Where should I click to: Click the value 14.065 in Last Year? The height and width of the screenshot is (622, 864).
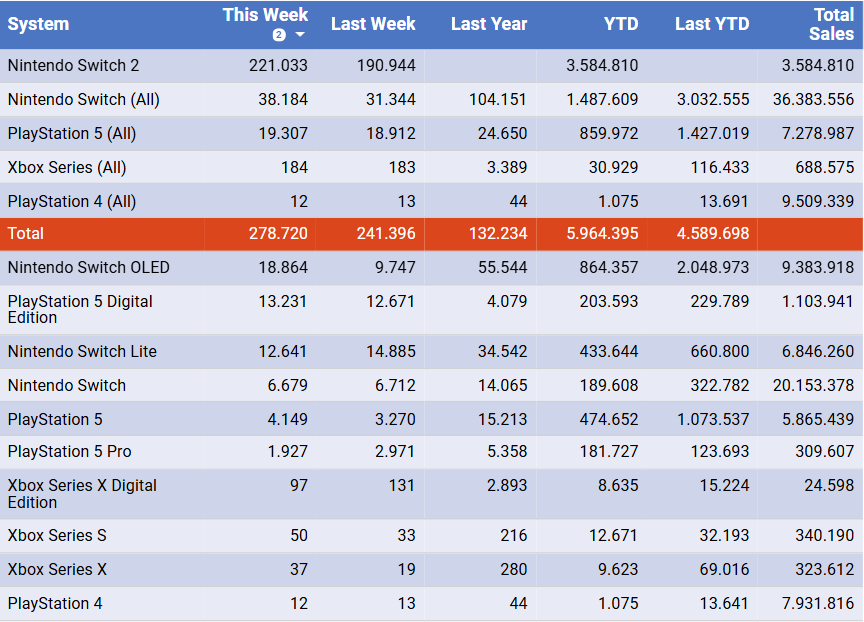pyautogui.click(x=503, y=386)
